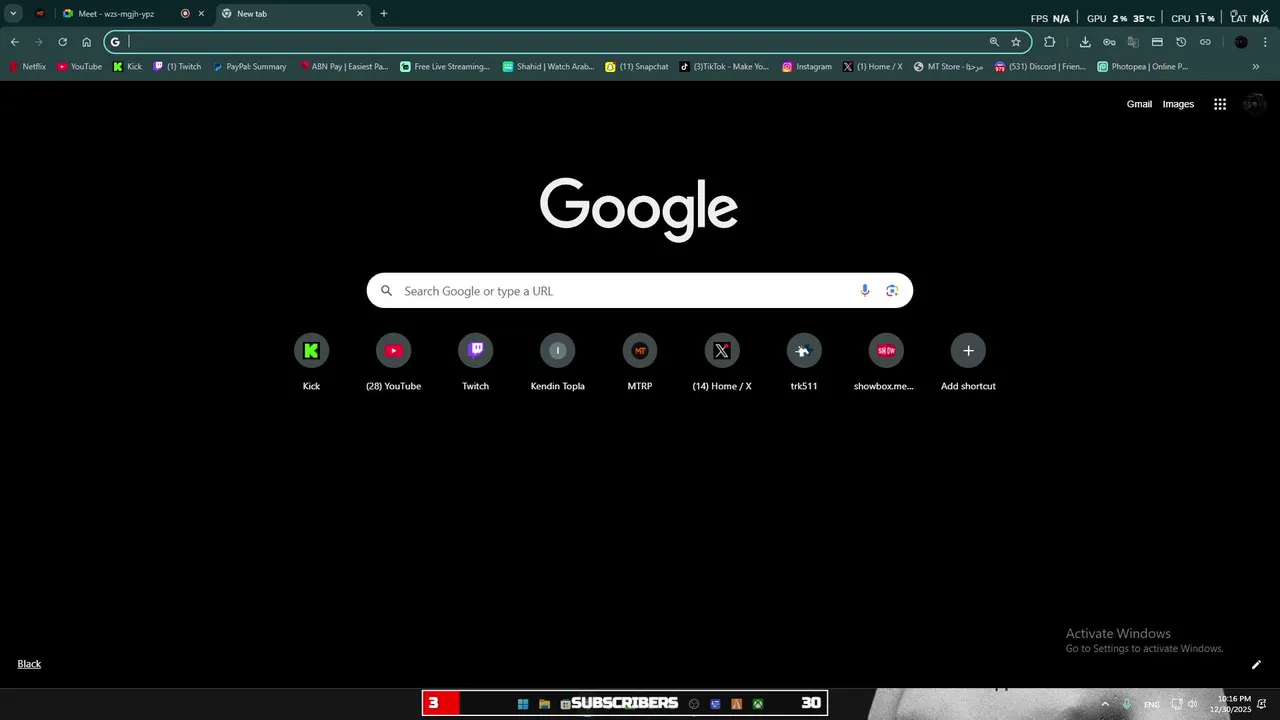Click the zoom magnifier in address bar

[994, 42]
